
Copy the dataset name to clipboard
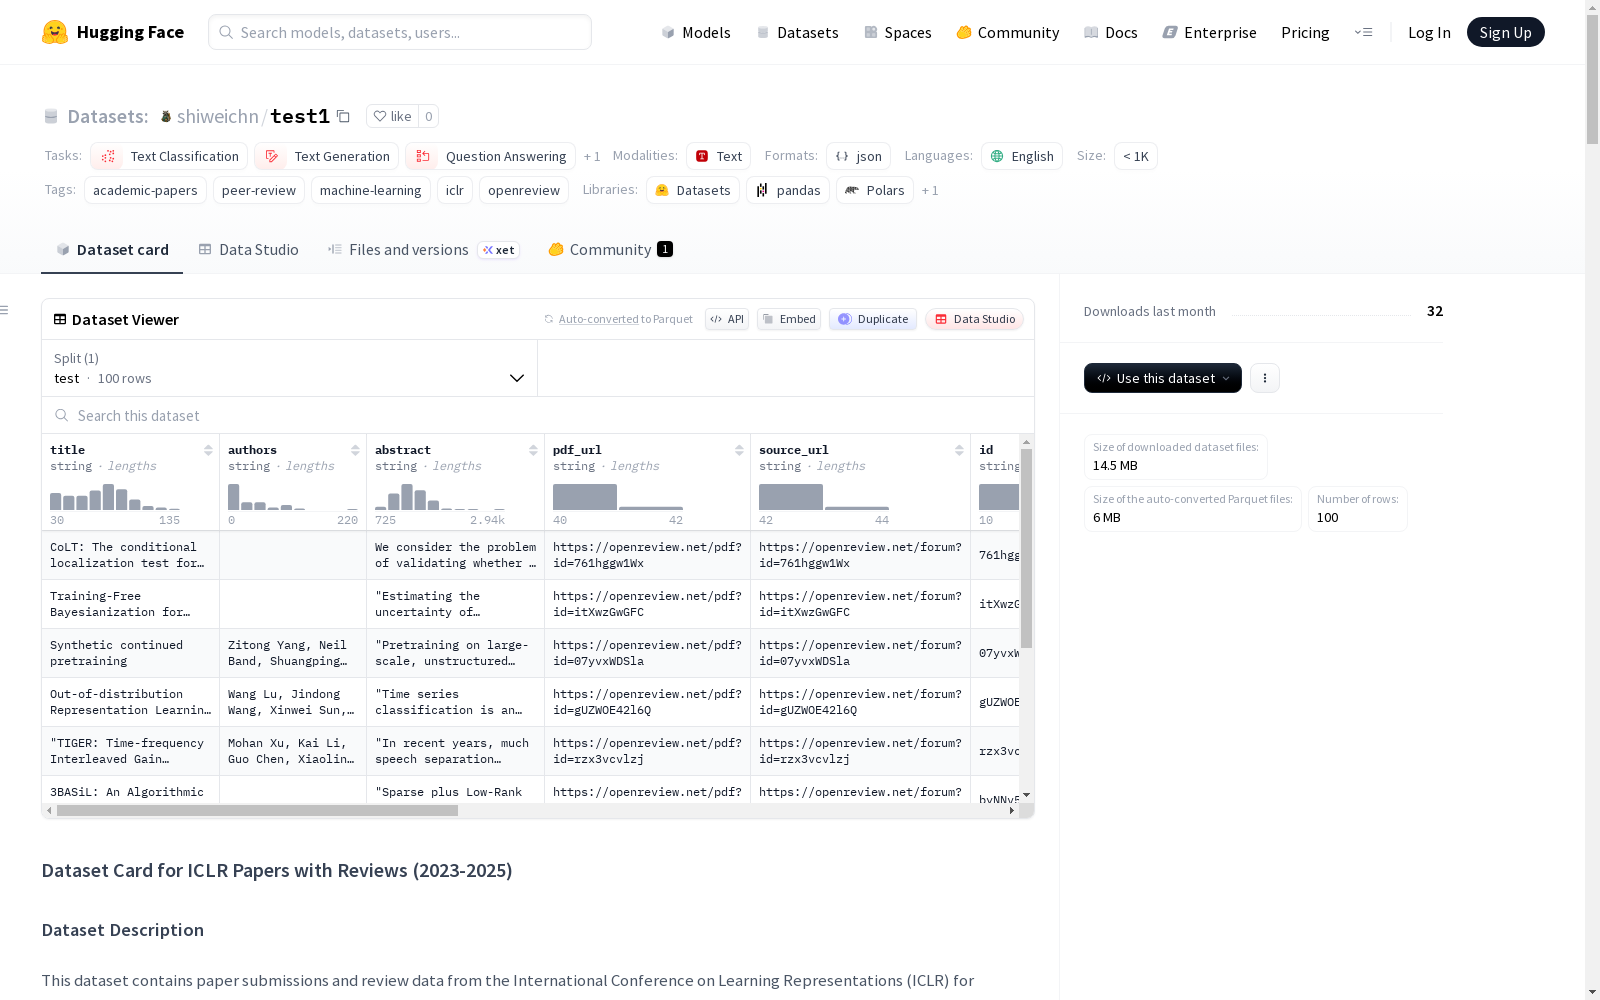pos(343,116)
